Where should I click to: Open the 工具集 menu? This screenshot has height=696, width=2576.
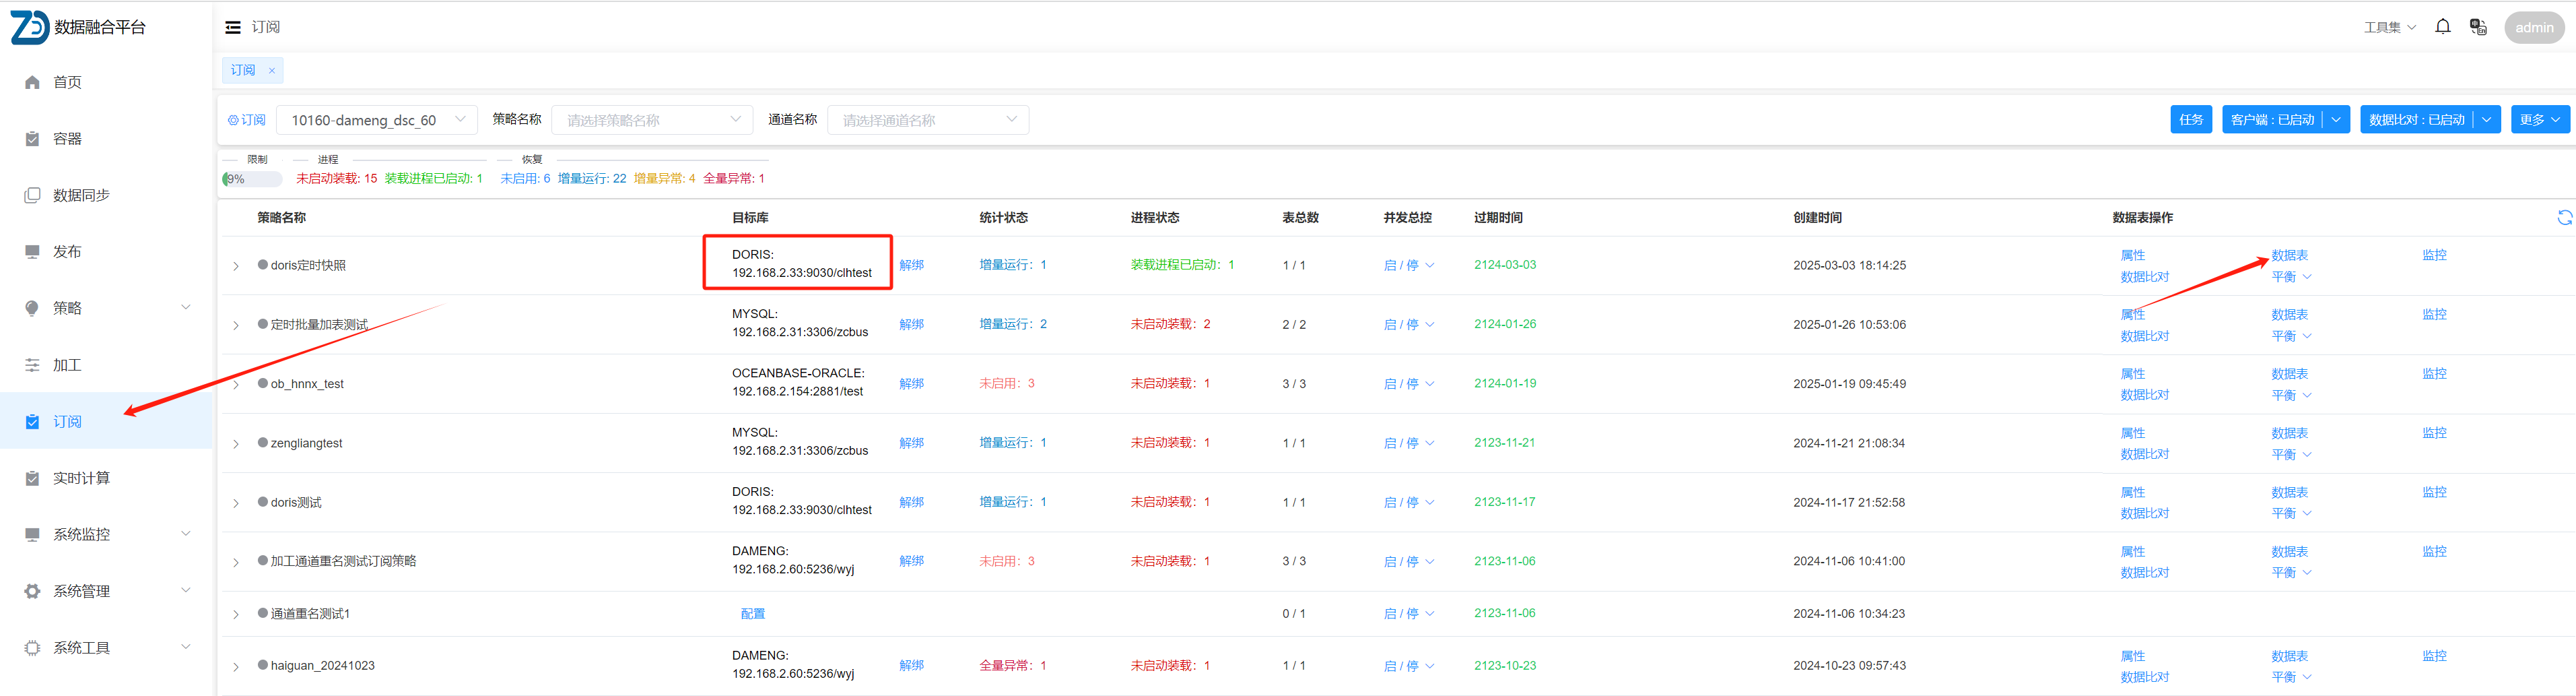[2389, 28]
